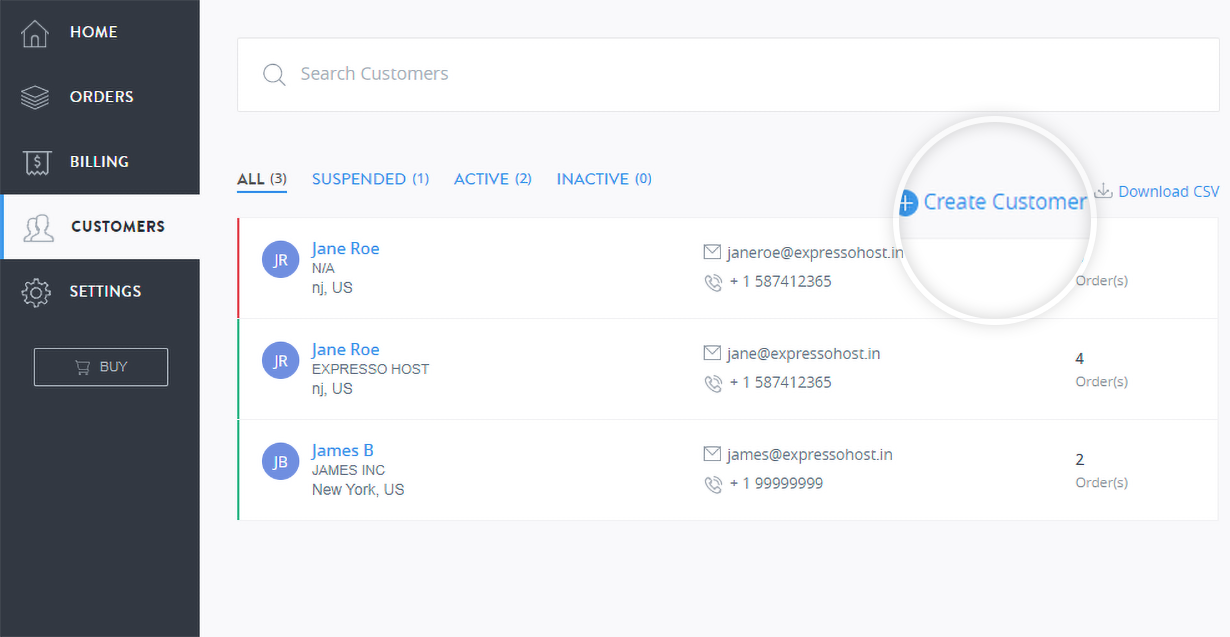1230x637 pixels.
Task: Select the Active (2) tab
Action: 492,179
